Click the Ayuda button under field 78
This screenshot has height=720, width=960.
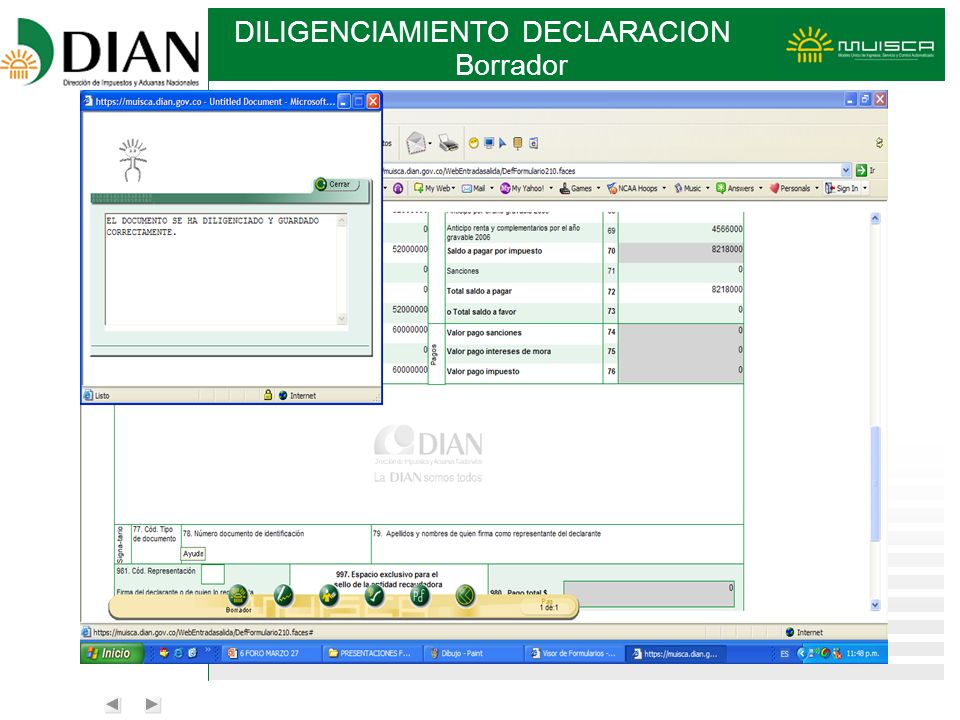click(193, 553)
